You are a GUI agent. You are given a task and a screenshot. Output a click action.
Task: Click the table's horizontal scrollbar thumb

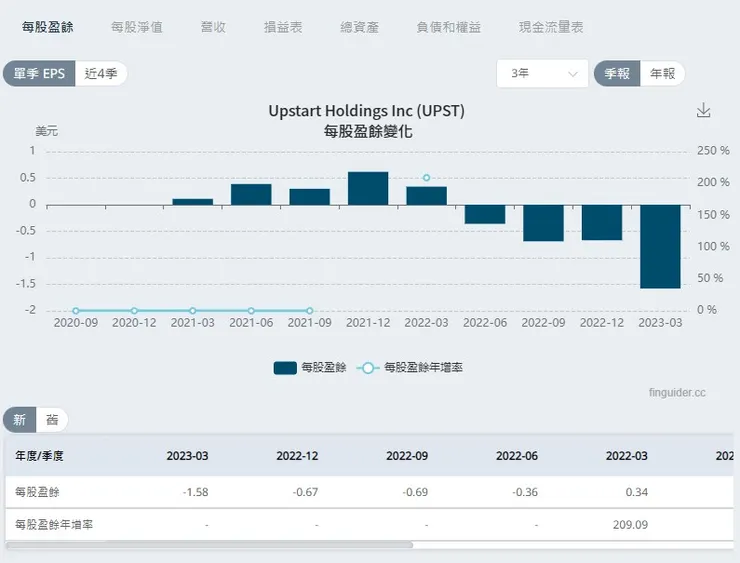(210, 545)
